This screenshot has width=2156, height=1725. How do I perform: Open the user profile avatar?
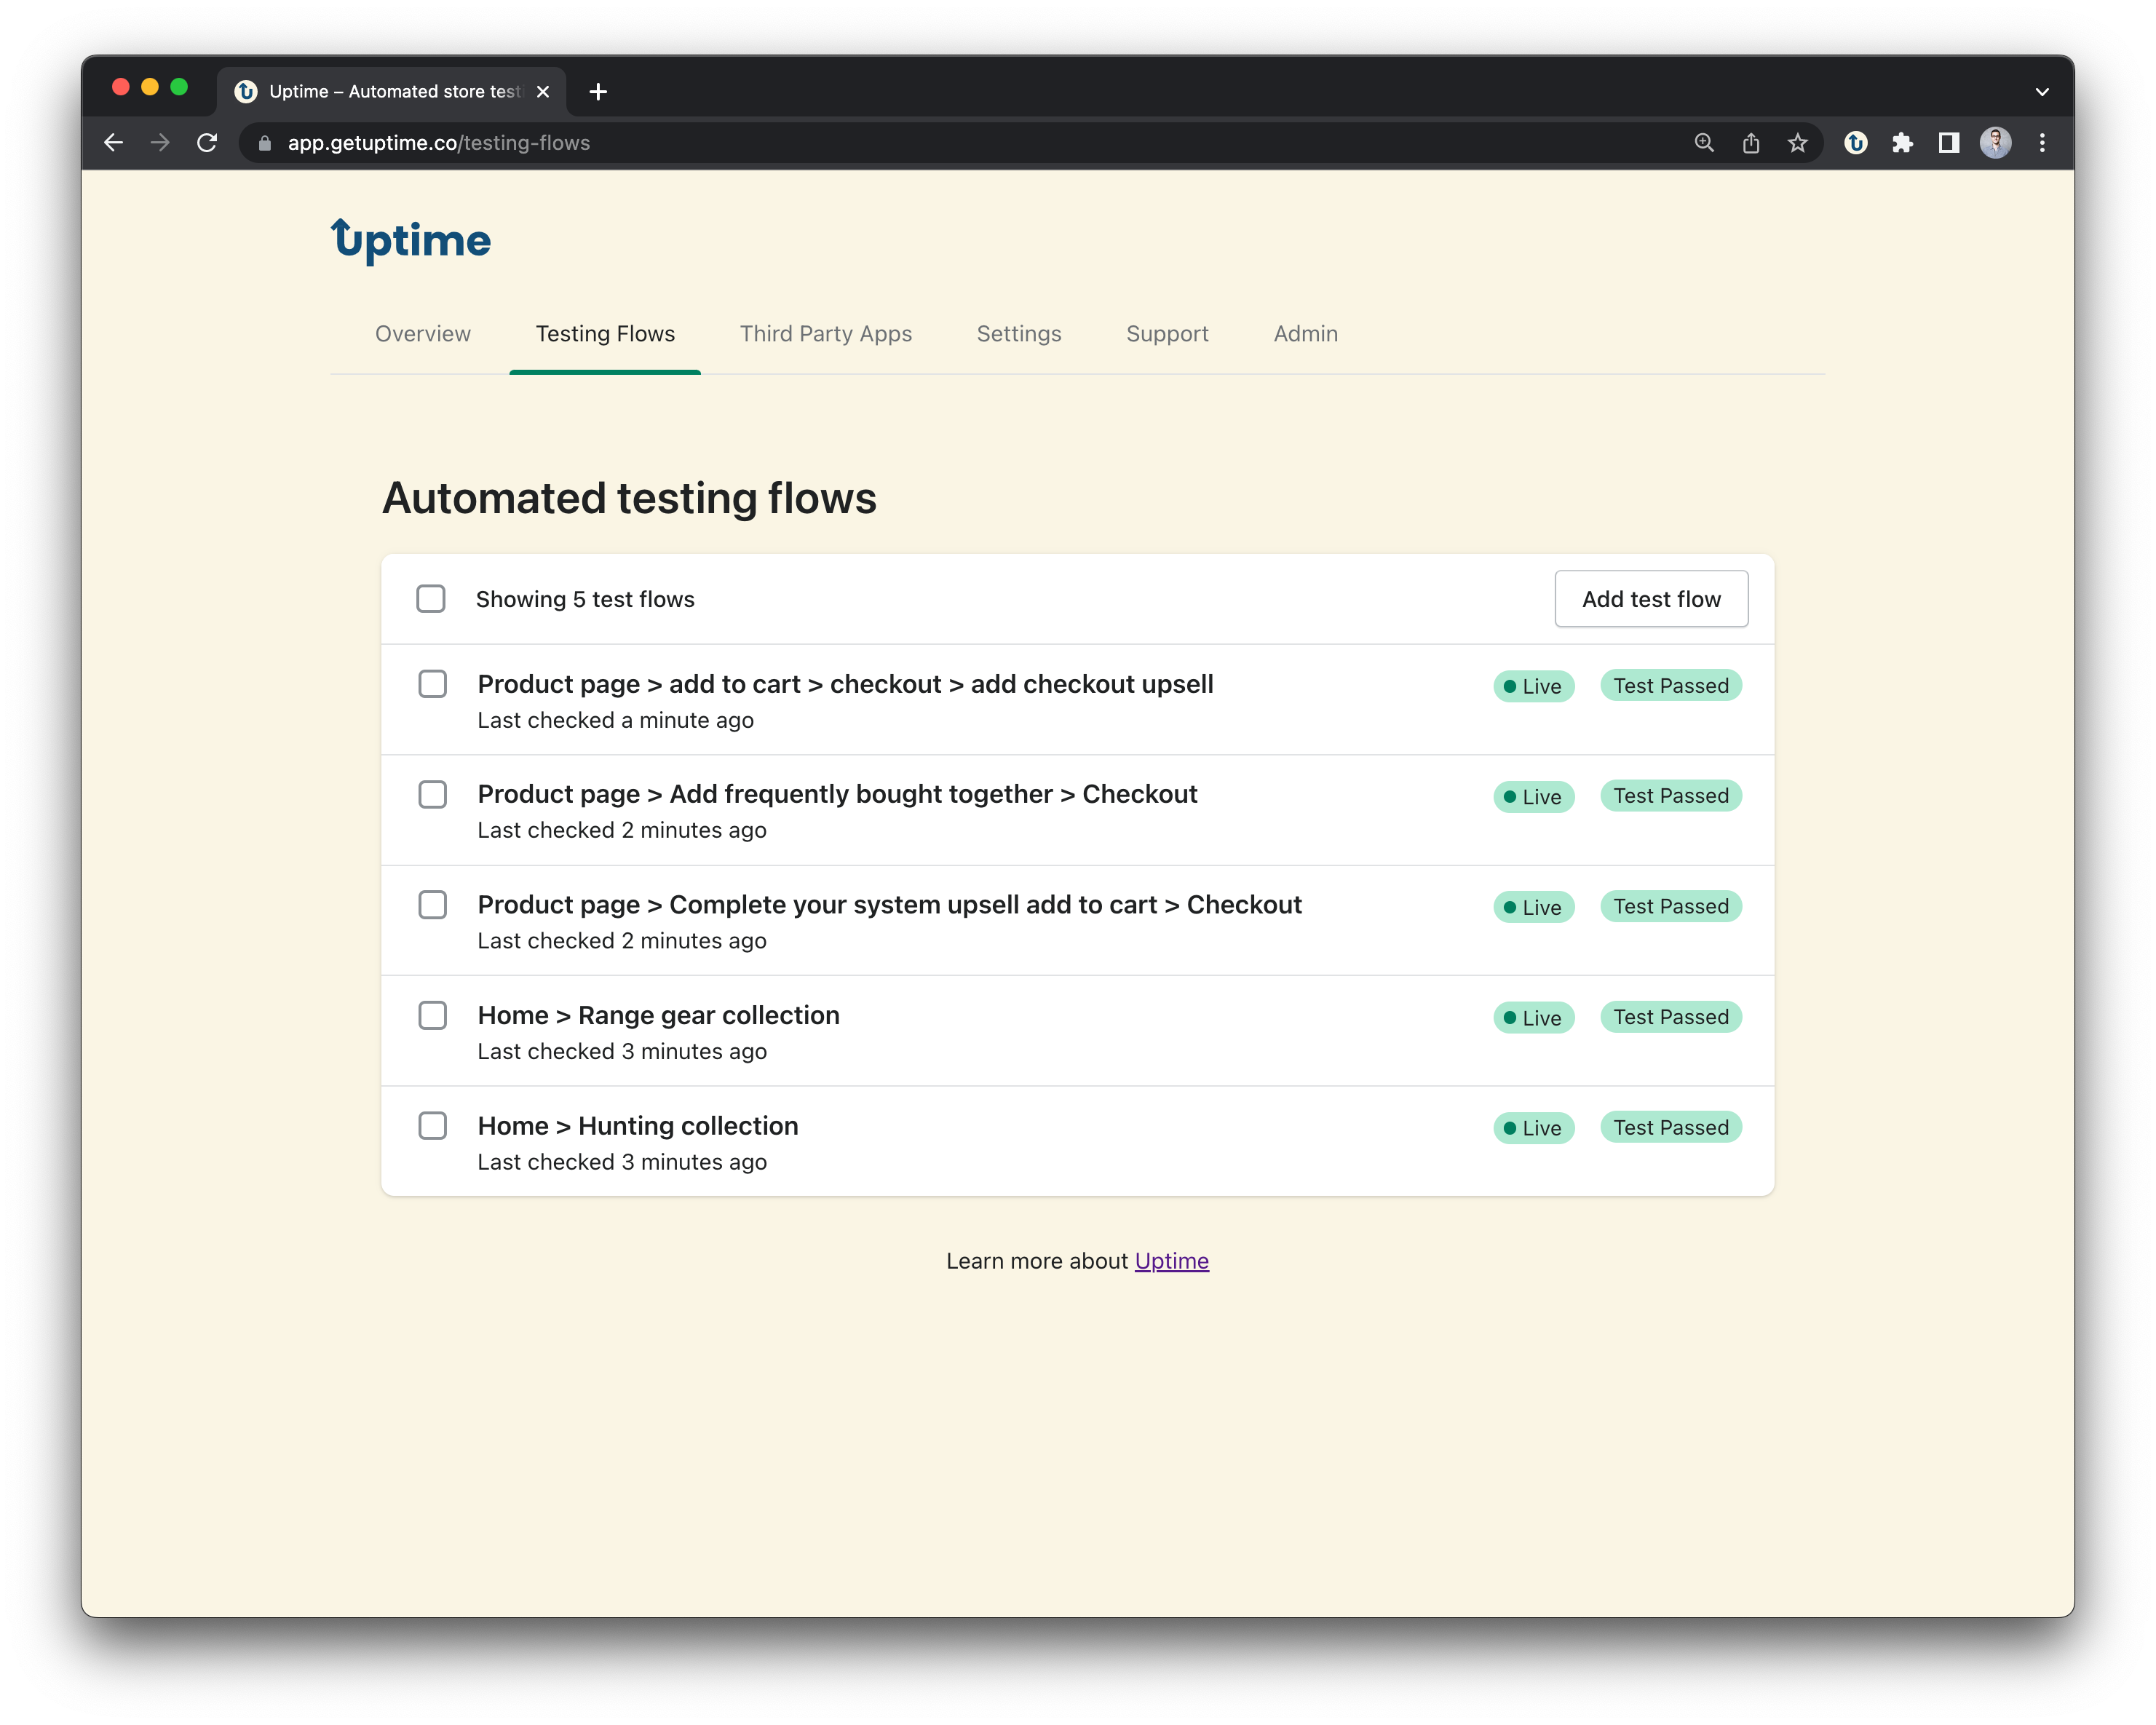point(1996,143)
